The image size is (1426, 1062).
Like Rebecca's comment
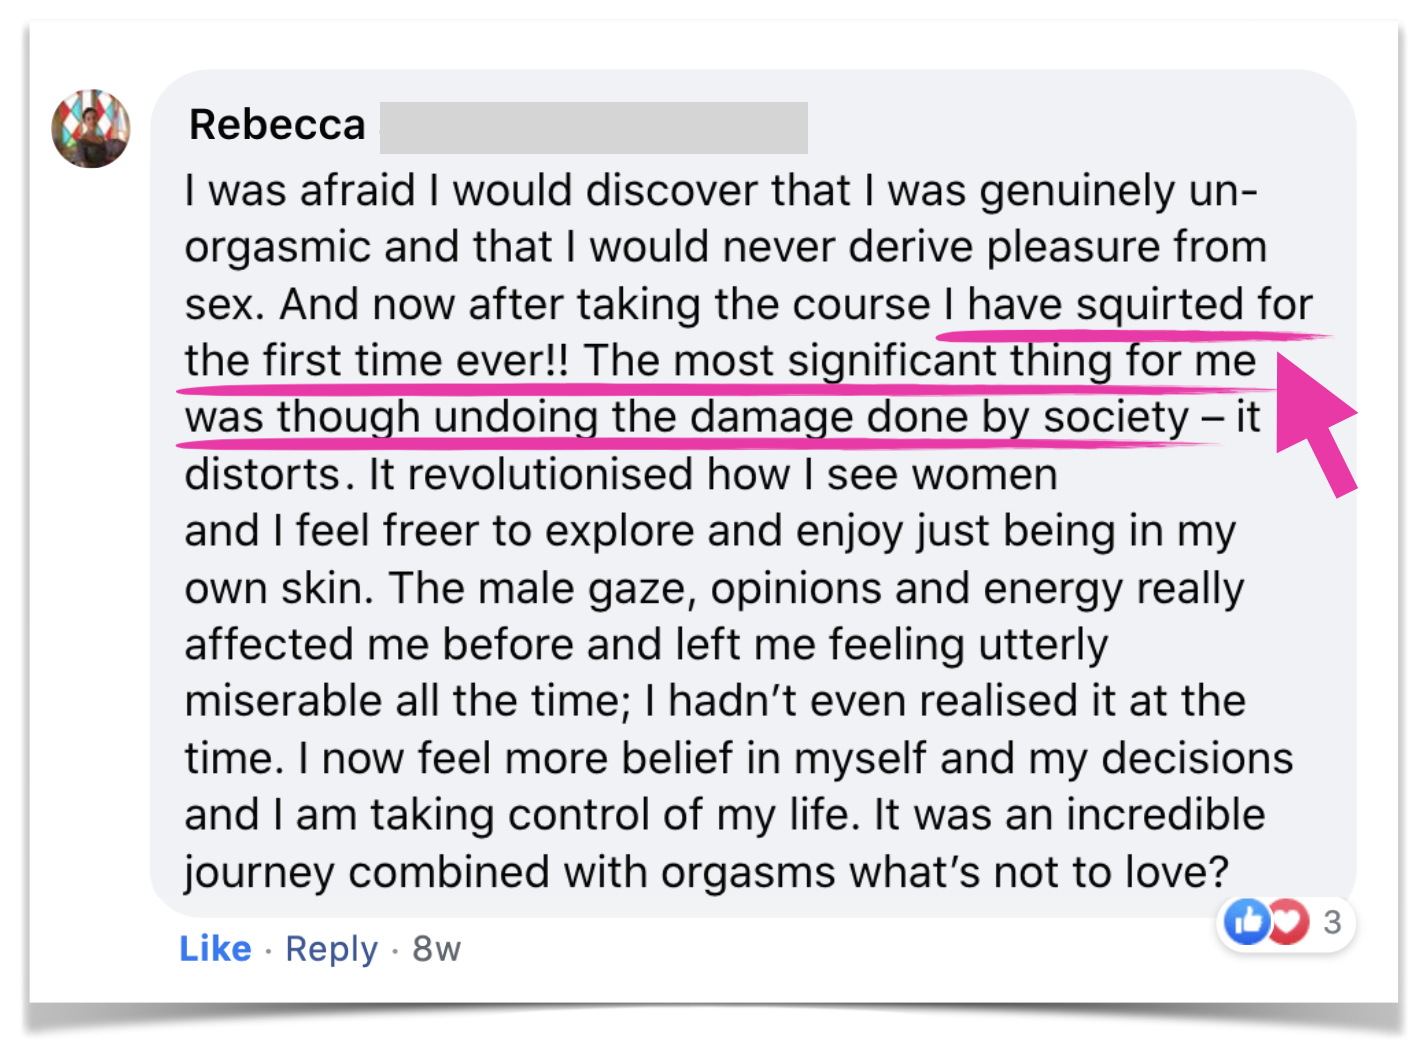[x=215, y=948]
